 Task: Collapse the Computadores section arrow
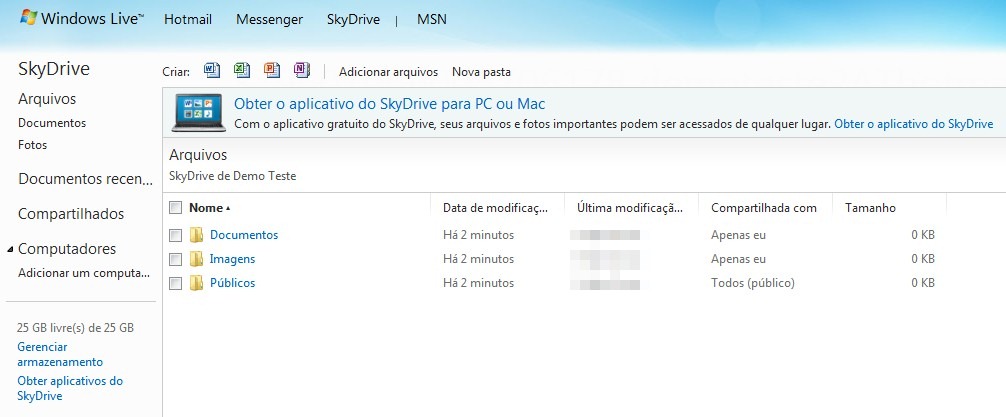[x=10, y=249]
